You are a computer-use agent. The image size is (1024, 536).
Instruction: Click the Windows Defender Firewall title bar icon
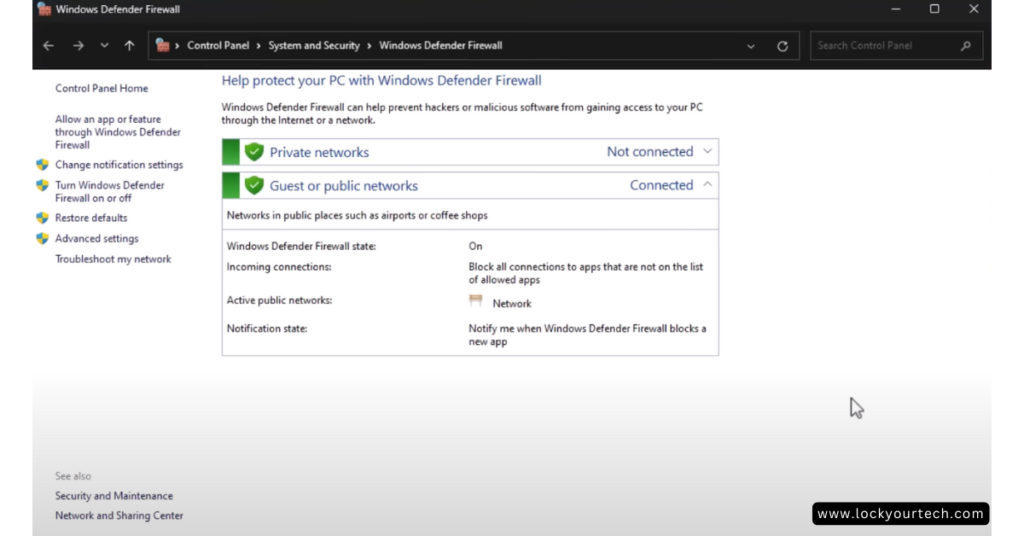tap(44, 9)
